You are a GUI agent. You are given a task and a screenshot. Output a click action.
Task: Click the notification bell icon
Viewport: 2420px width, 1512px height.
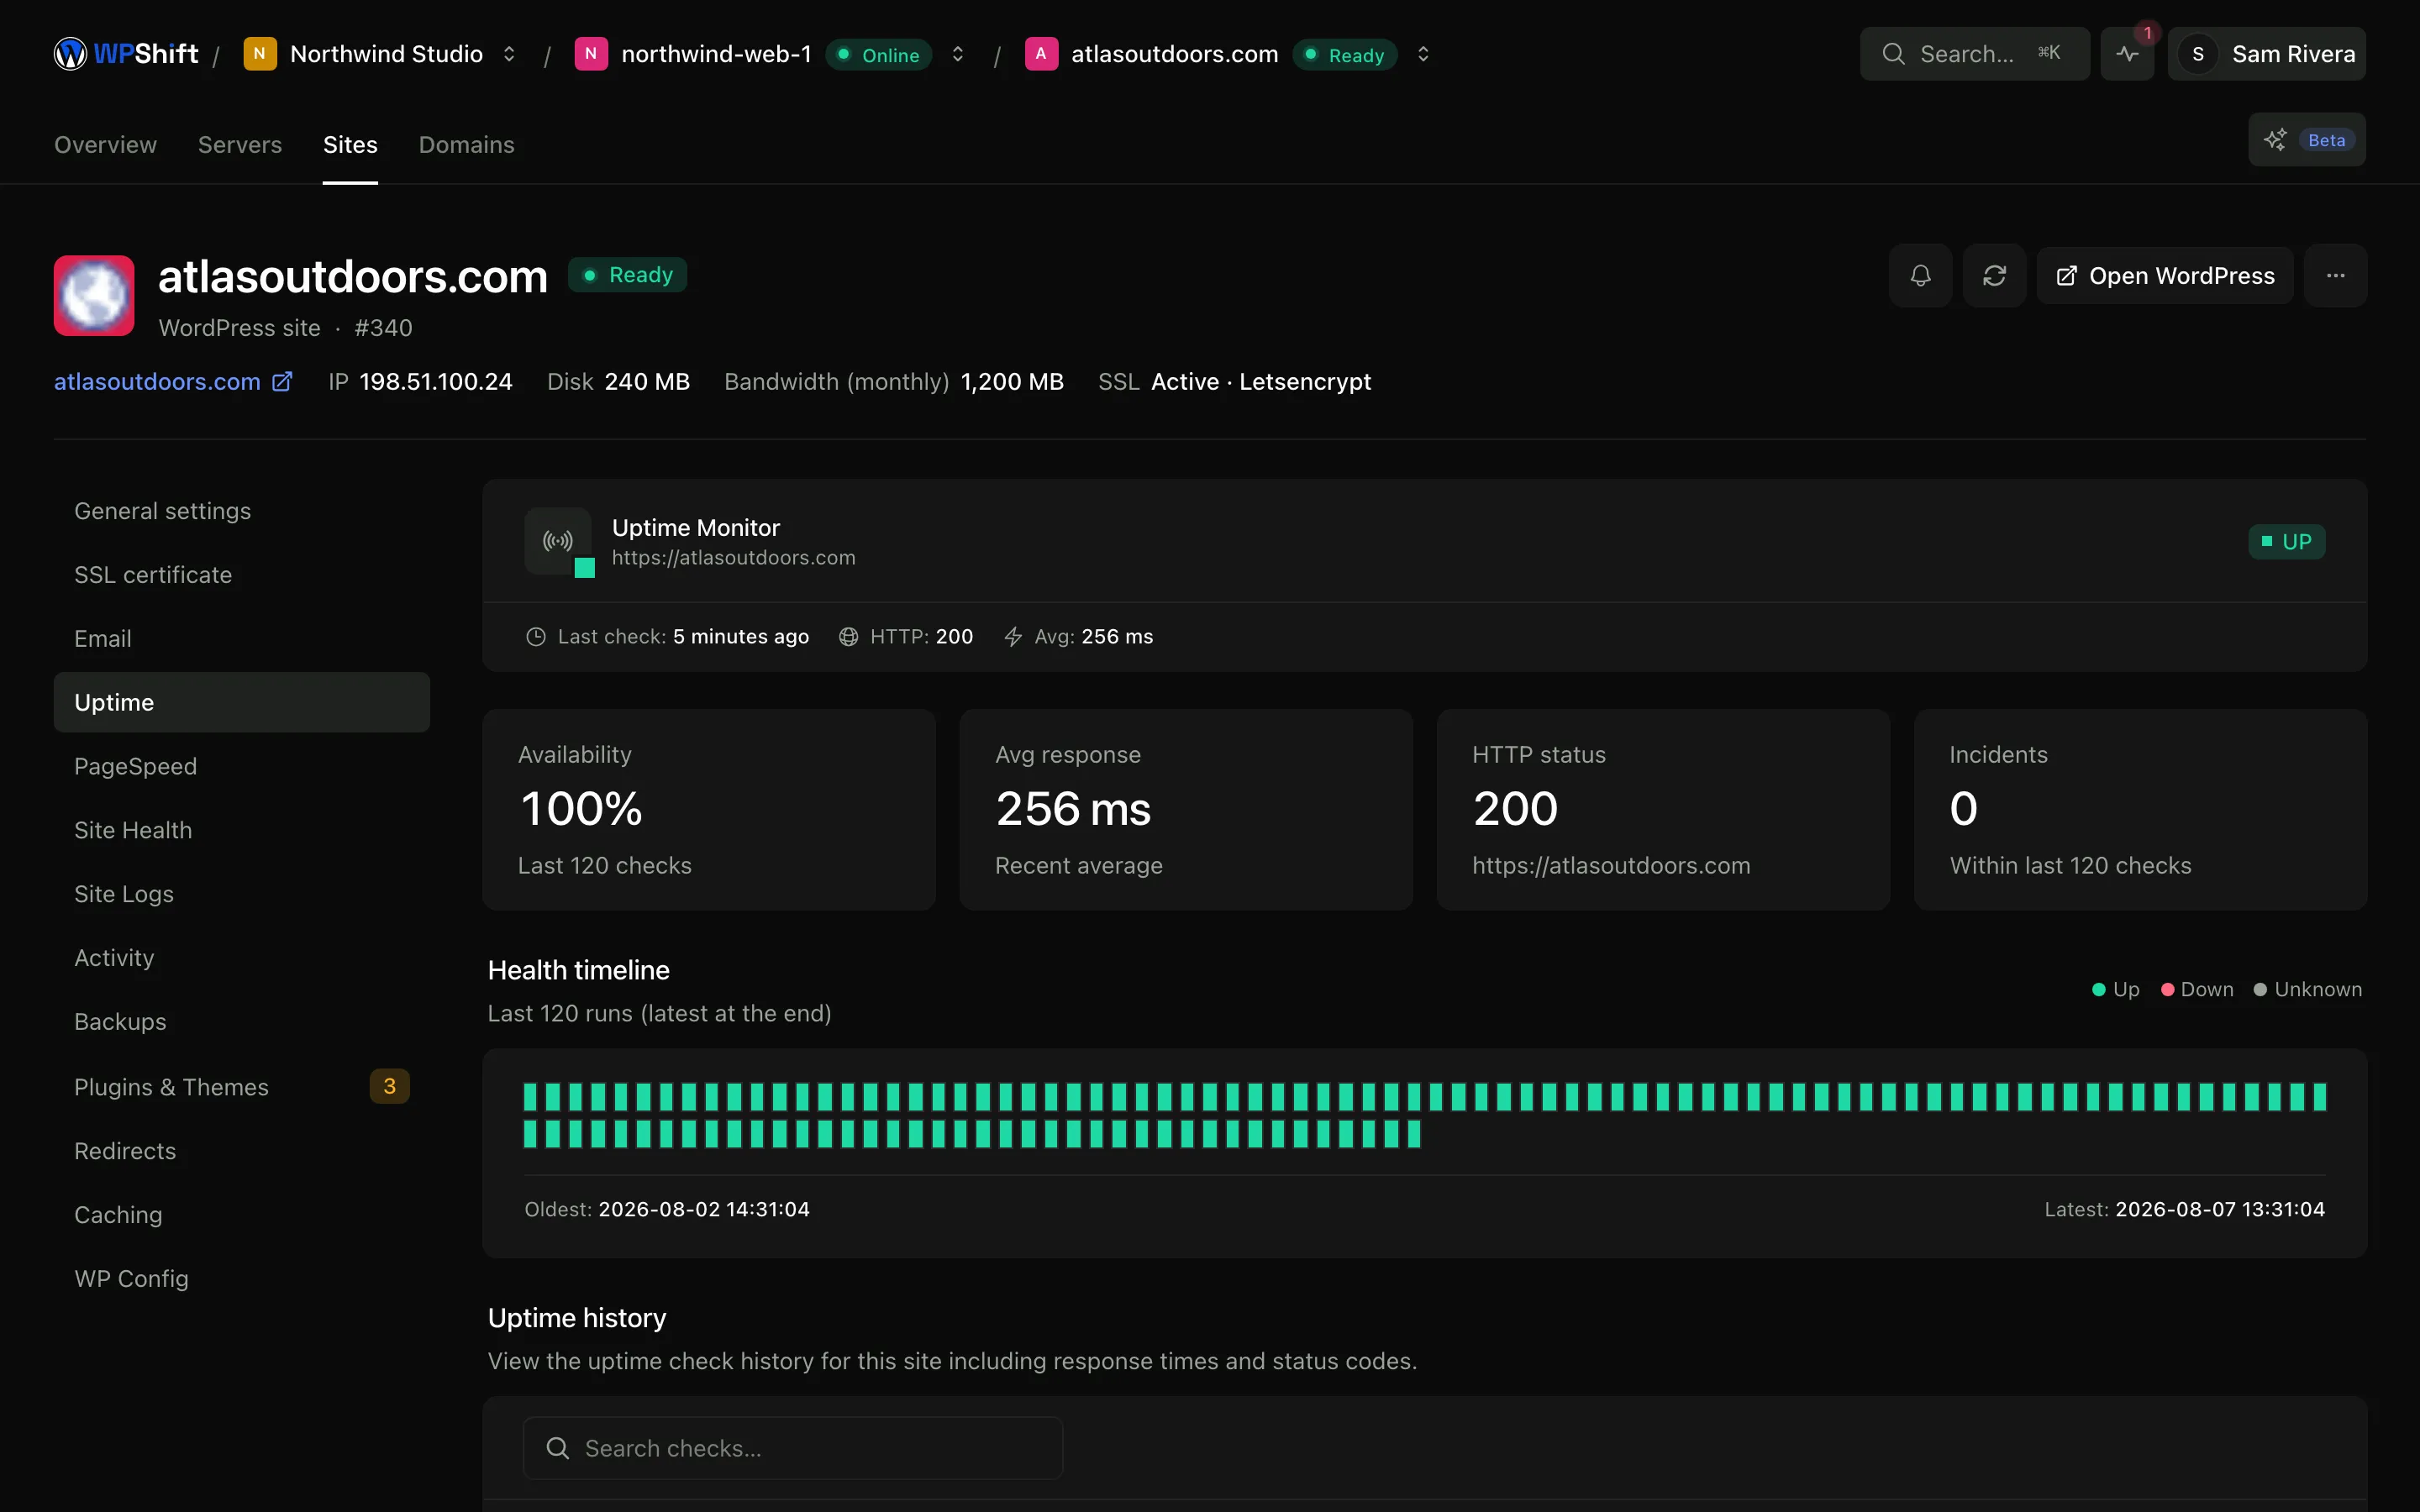(x=1920, y=276)
